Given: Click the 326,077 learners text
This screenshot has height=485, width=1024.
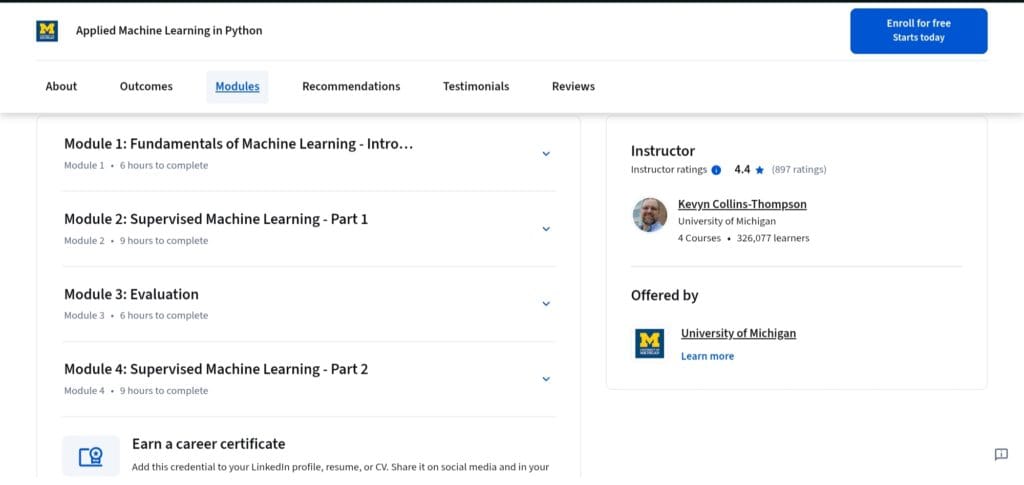Looking at the screenshot, I should 773,238.
